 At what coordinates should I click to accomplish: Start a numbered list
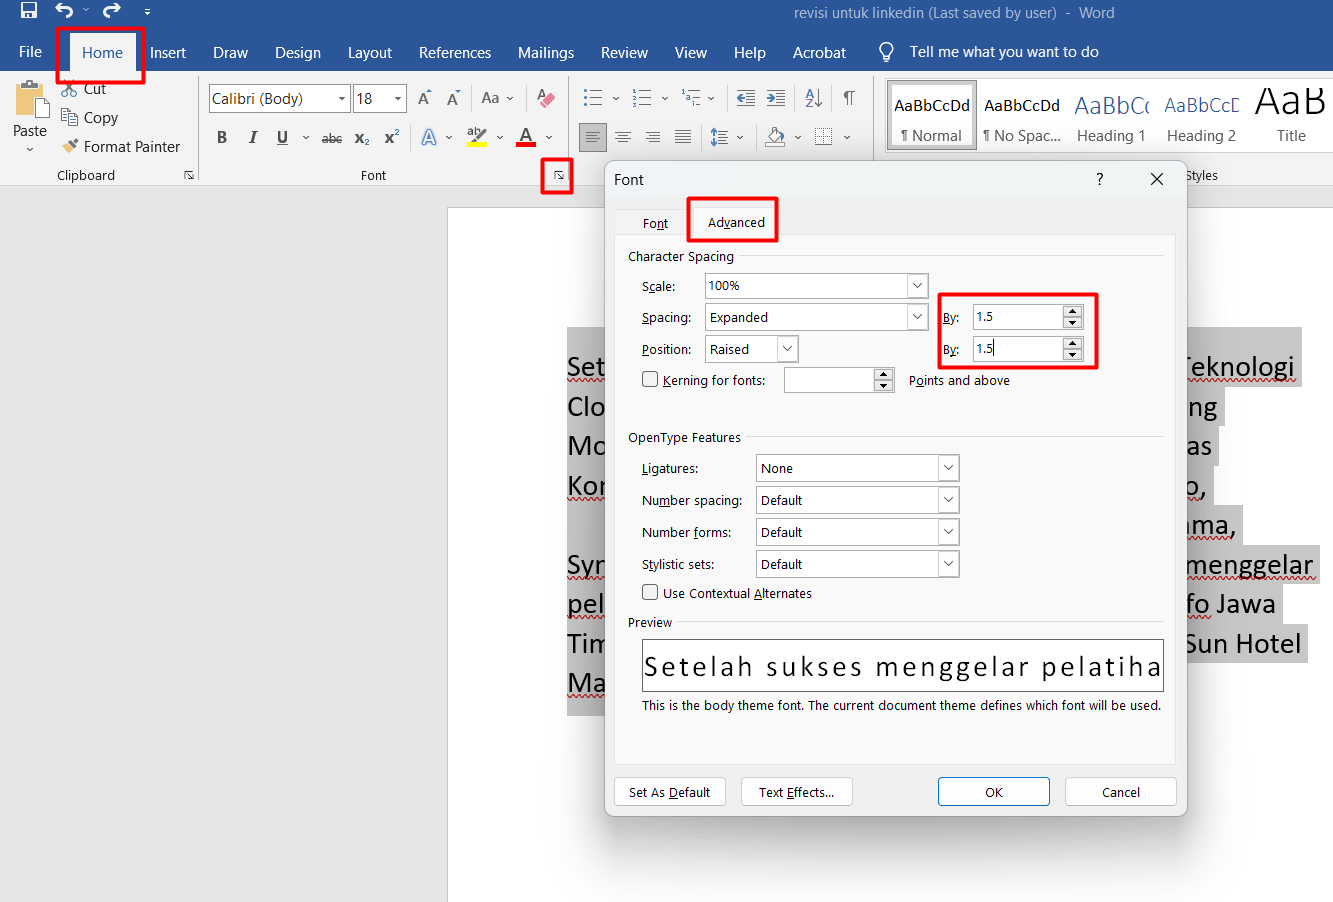coord(642,98)
